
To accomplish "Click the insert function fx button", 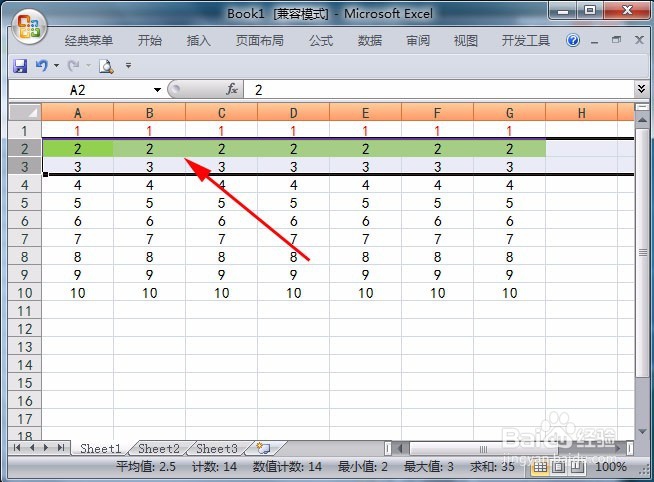I will click(x=232, y=89).
